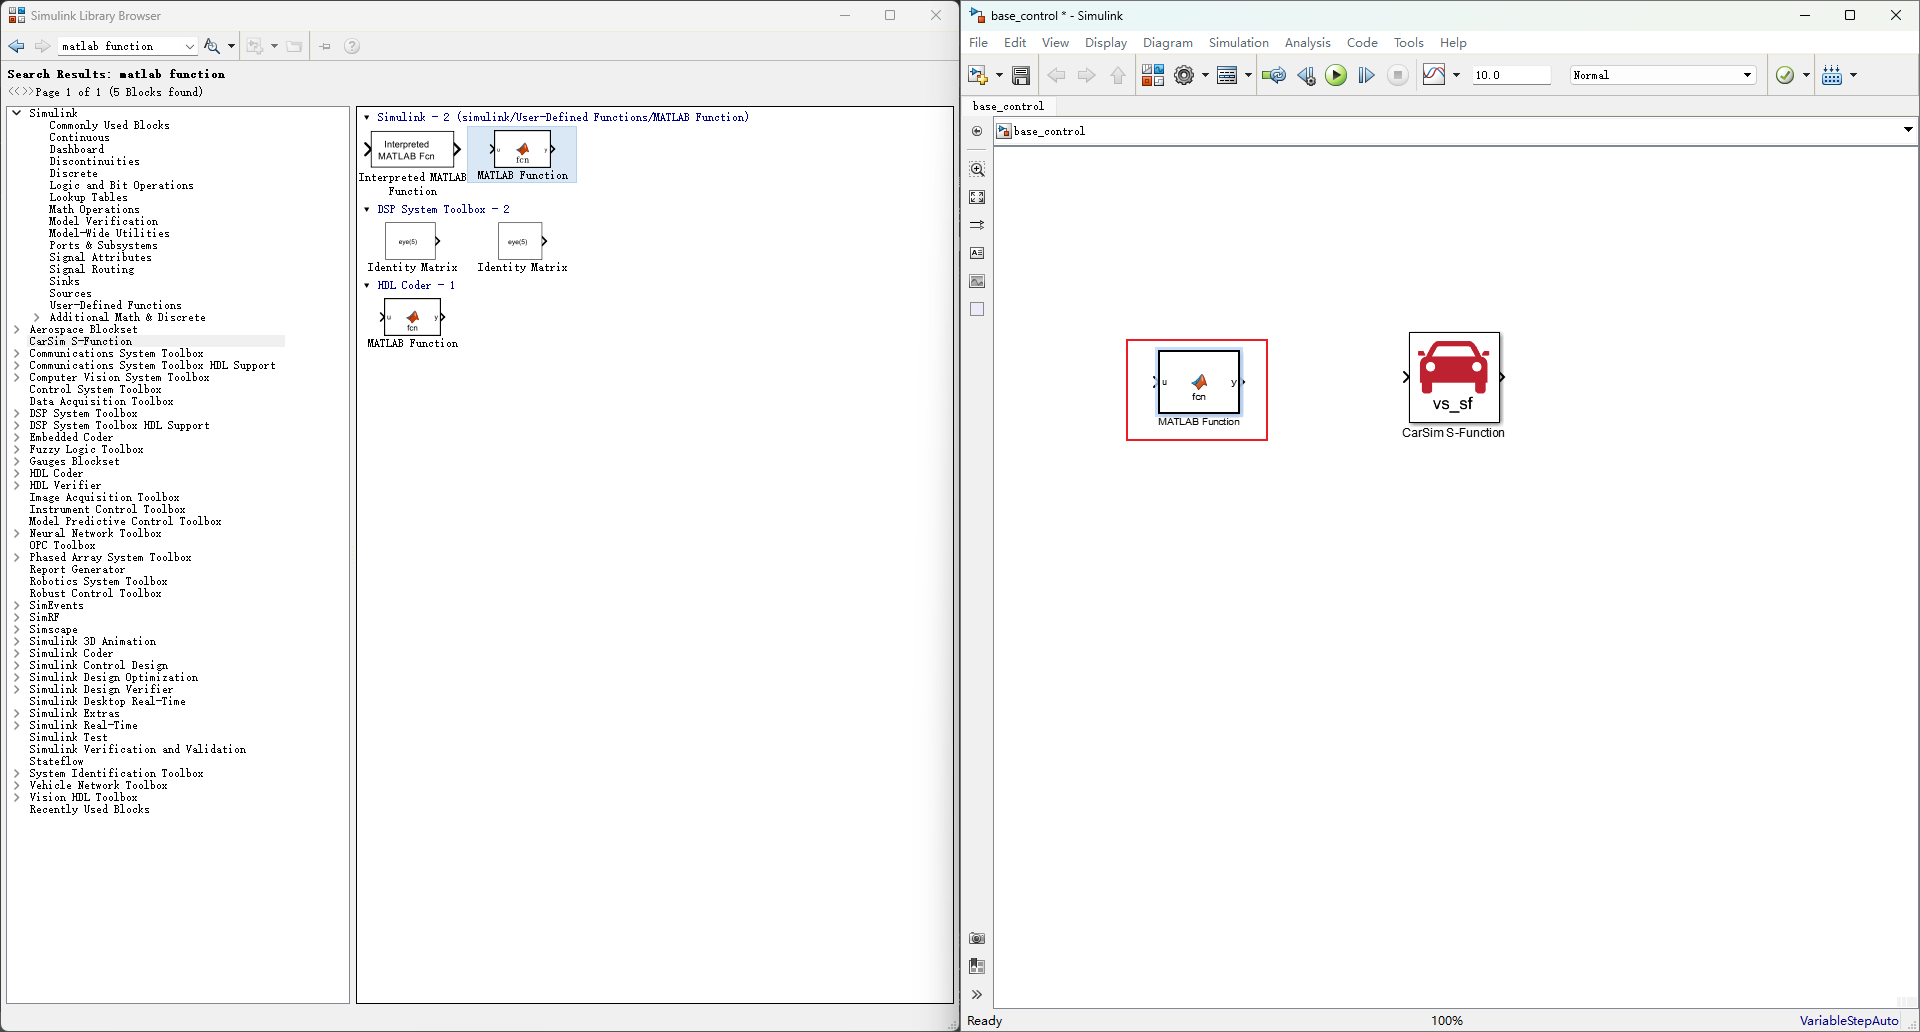Open the search field history dropdown

click(189, 46)
